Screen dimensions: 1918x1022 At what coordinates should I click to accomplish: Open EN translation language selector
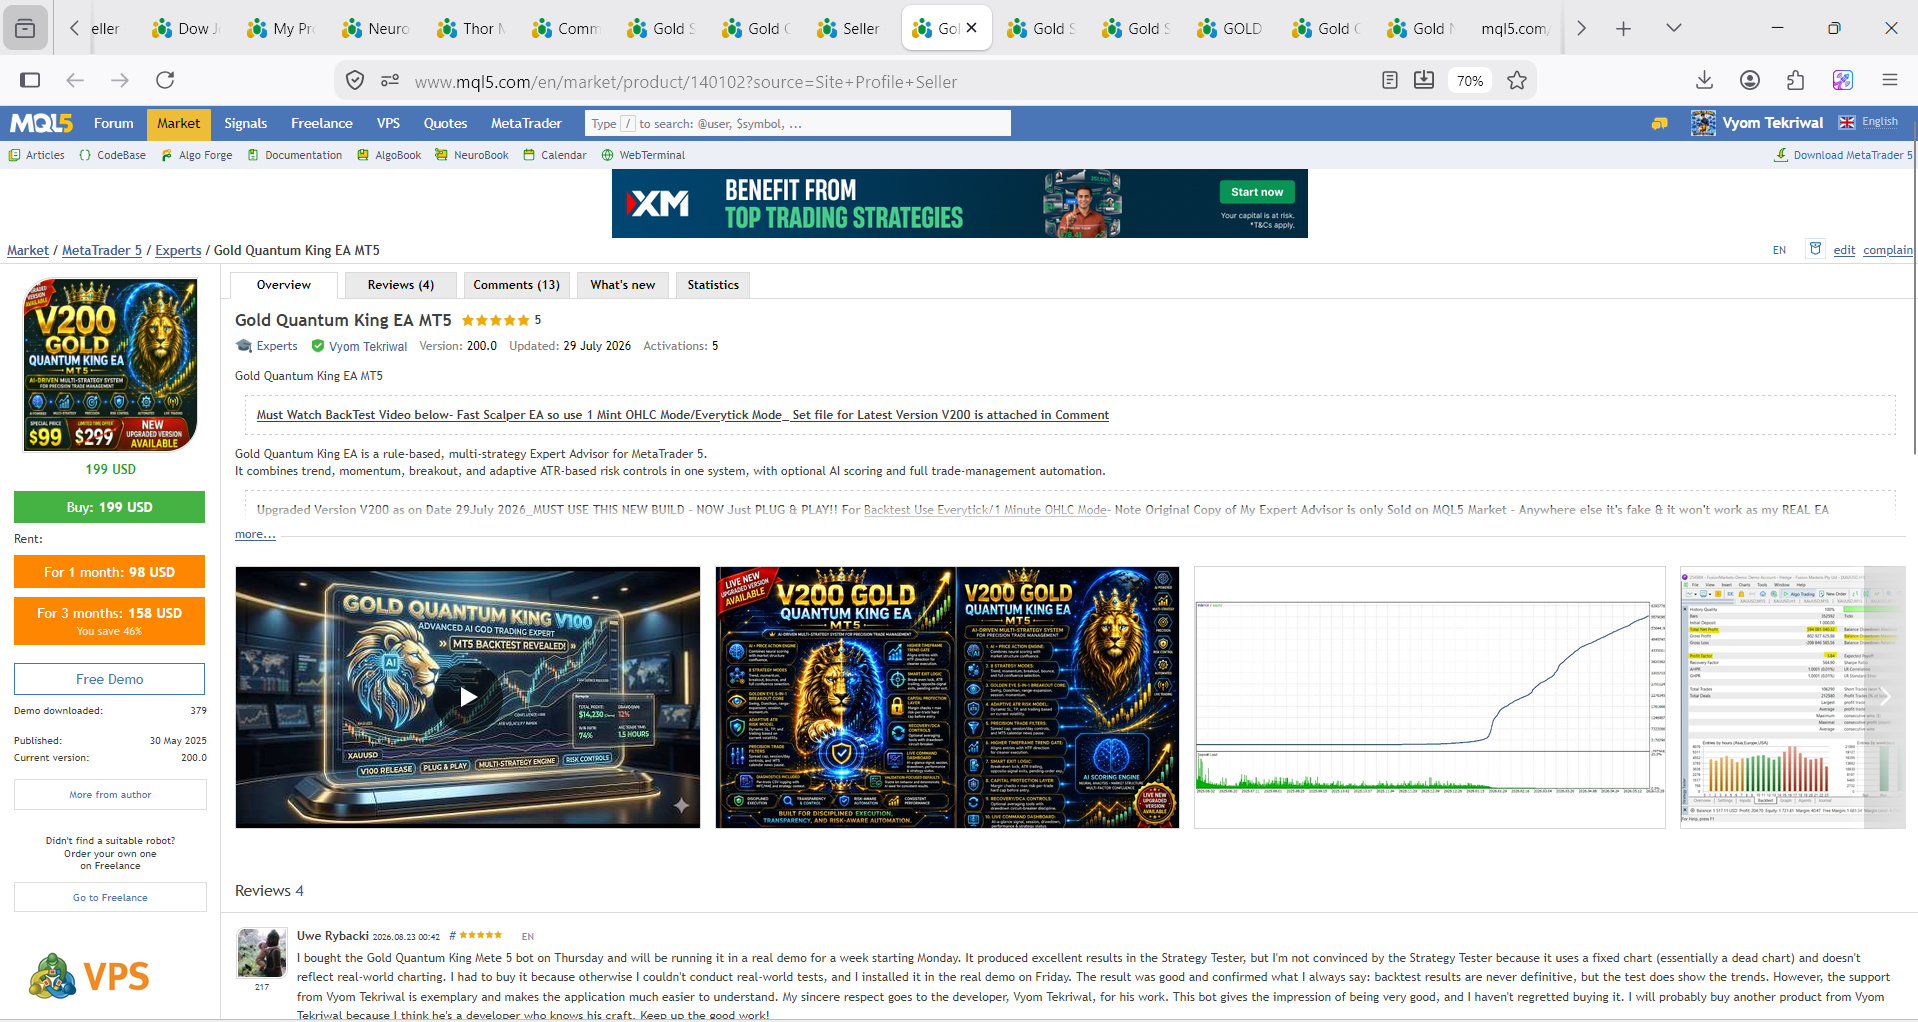1779,250
